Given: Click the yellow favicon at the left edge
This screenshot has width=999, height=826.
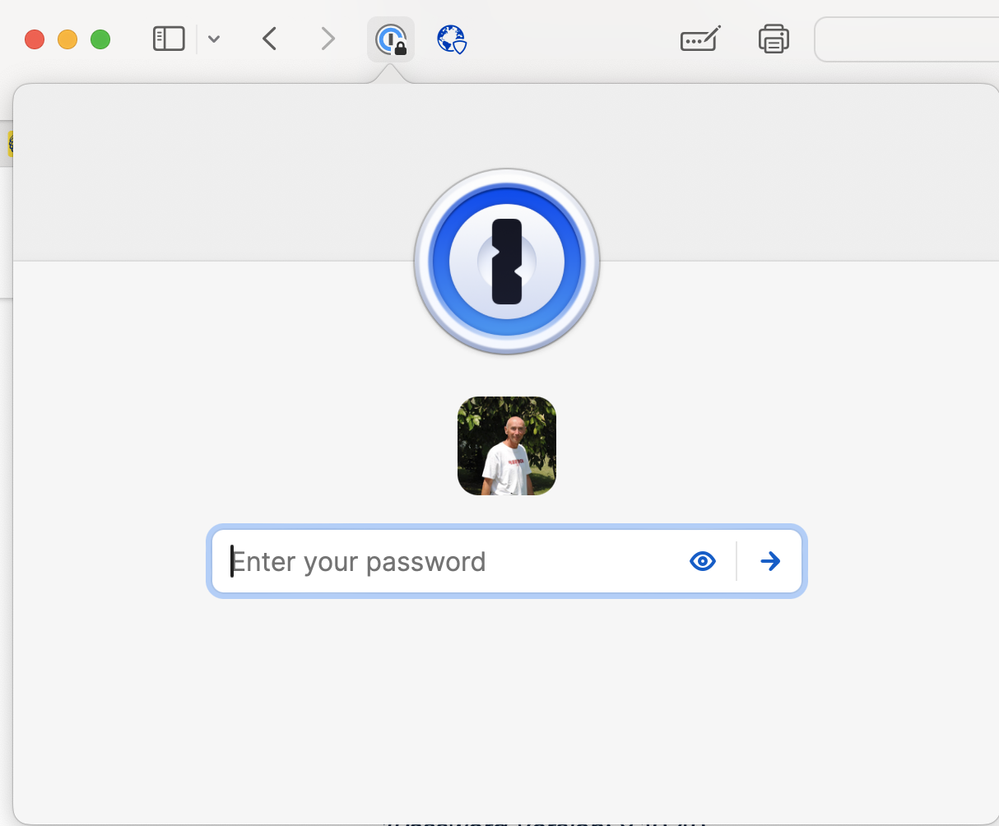Looking at the screenshot, I should click(10, 144).
